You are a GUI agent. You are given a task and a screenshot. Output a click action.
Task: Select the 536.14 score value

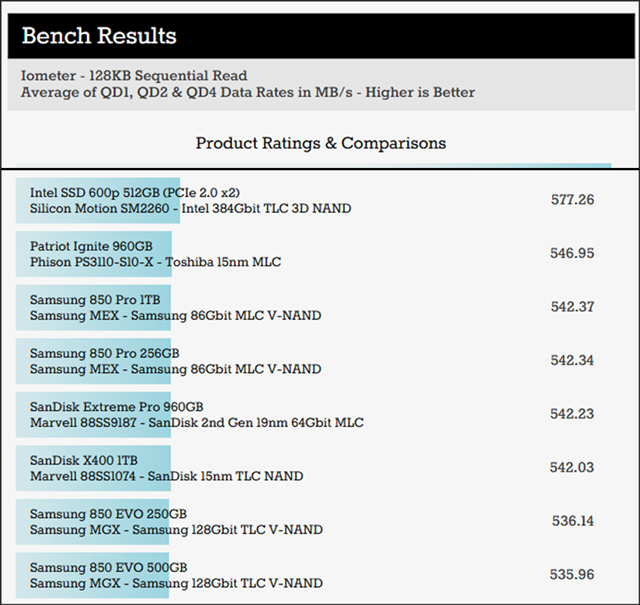click(572, 521)
